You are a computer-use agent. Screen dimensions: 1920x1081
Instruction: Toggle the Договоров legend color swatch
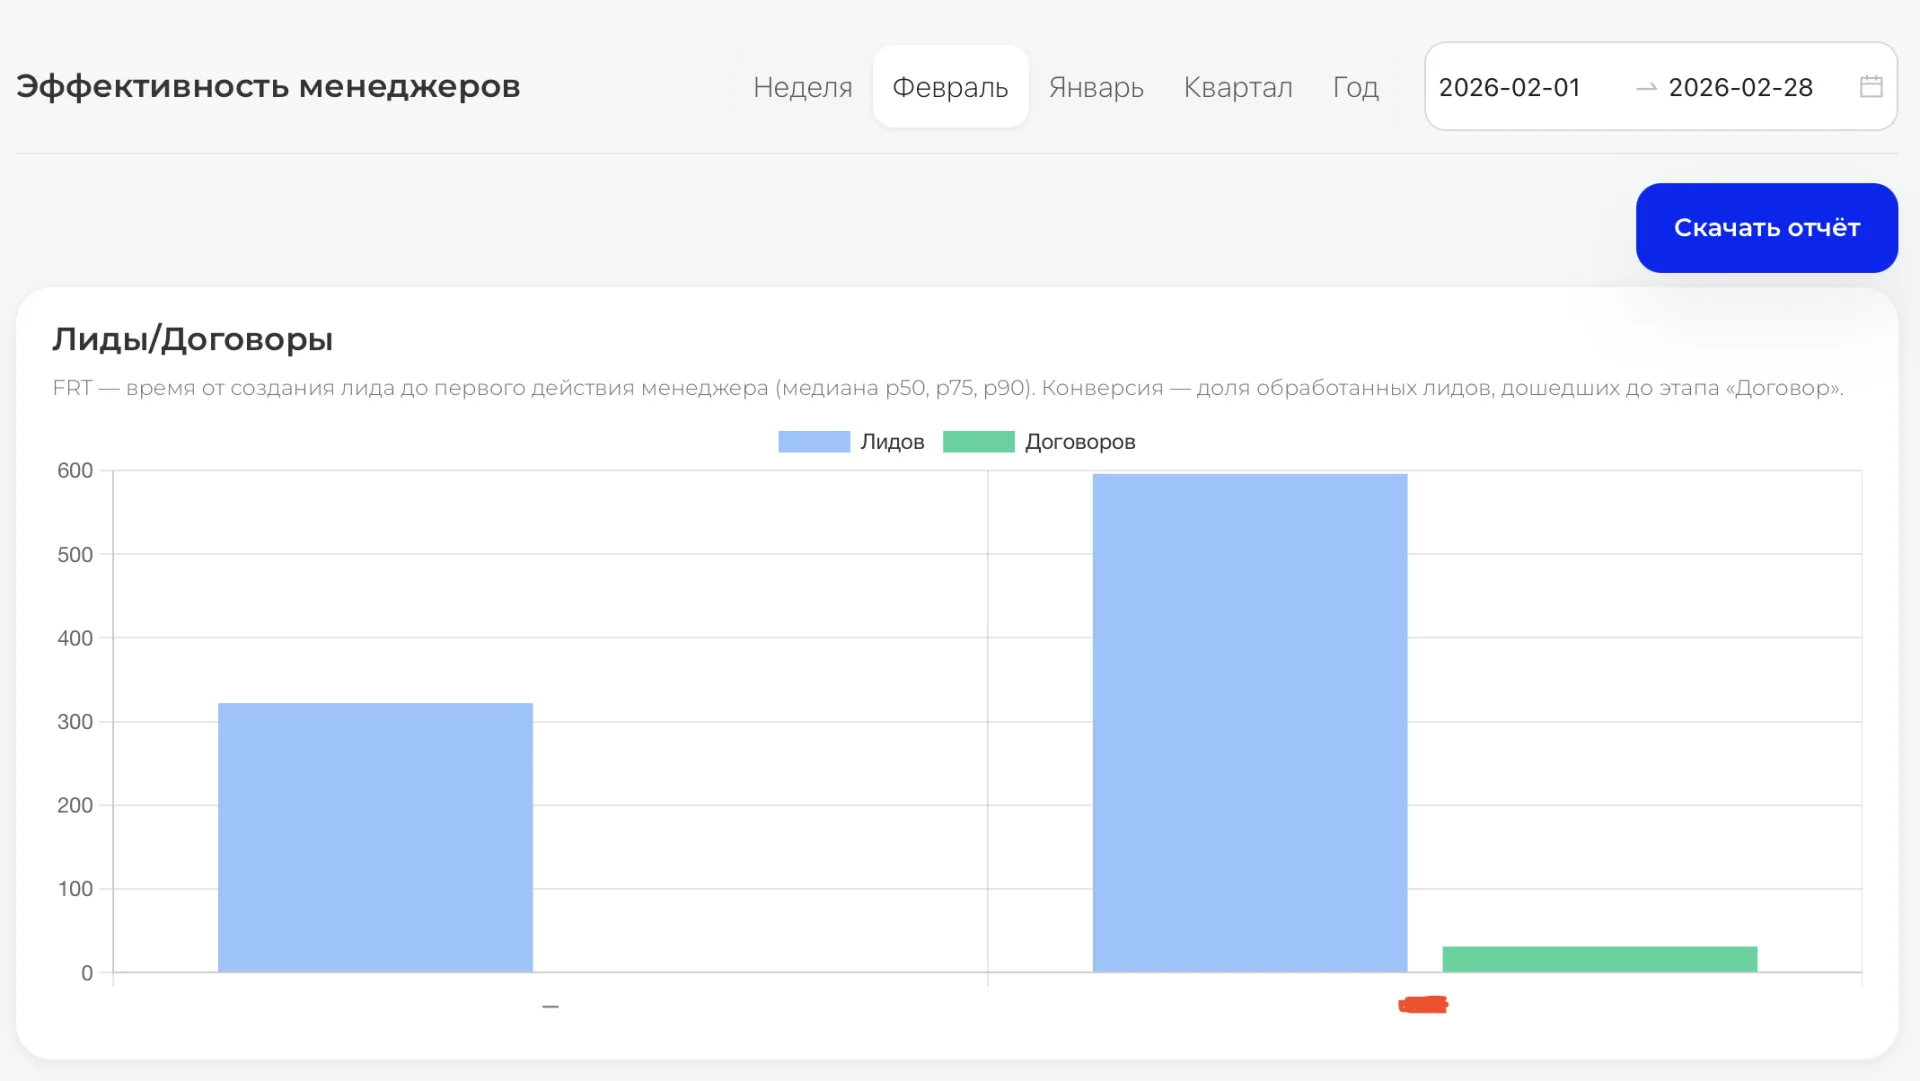tap(978, 442)
